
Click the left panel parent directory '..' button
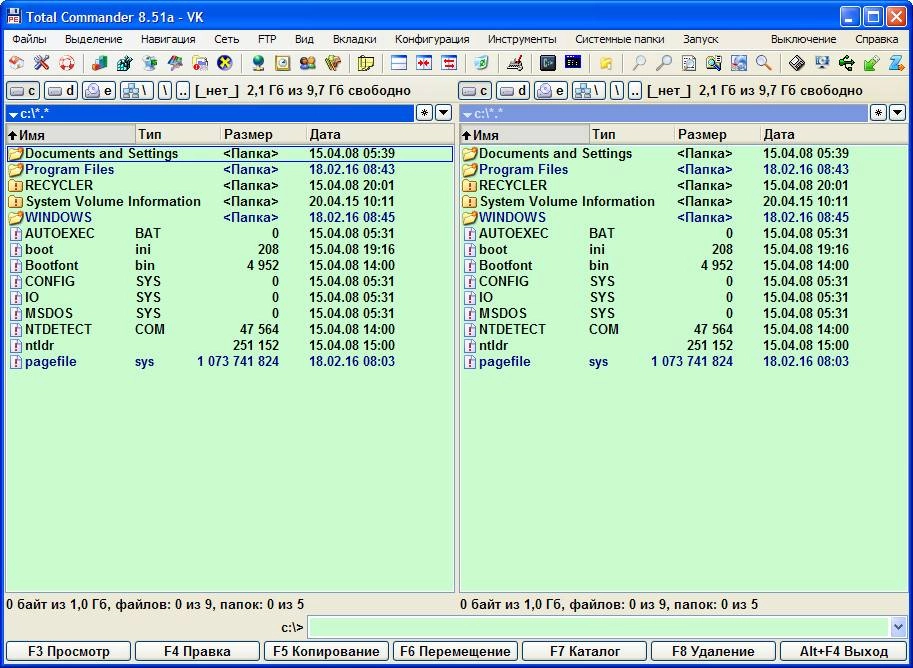point(183,91)
